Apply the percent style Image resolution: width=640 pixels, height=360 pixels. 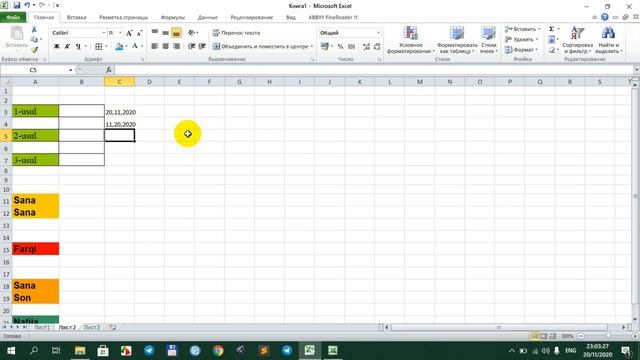[x=340, y=47]
